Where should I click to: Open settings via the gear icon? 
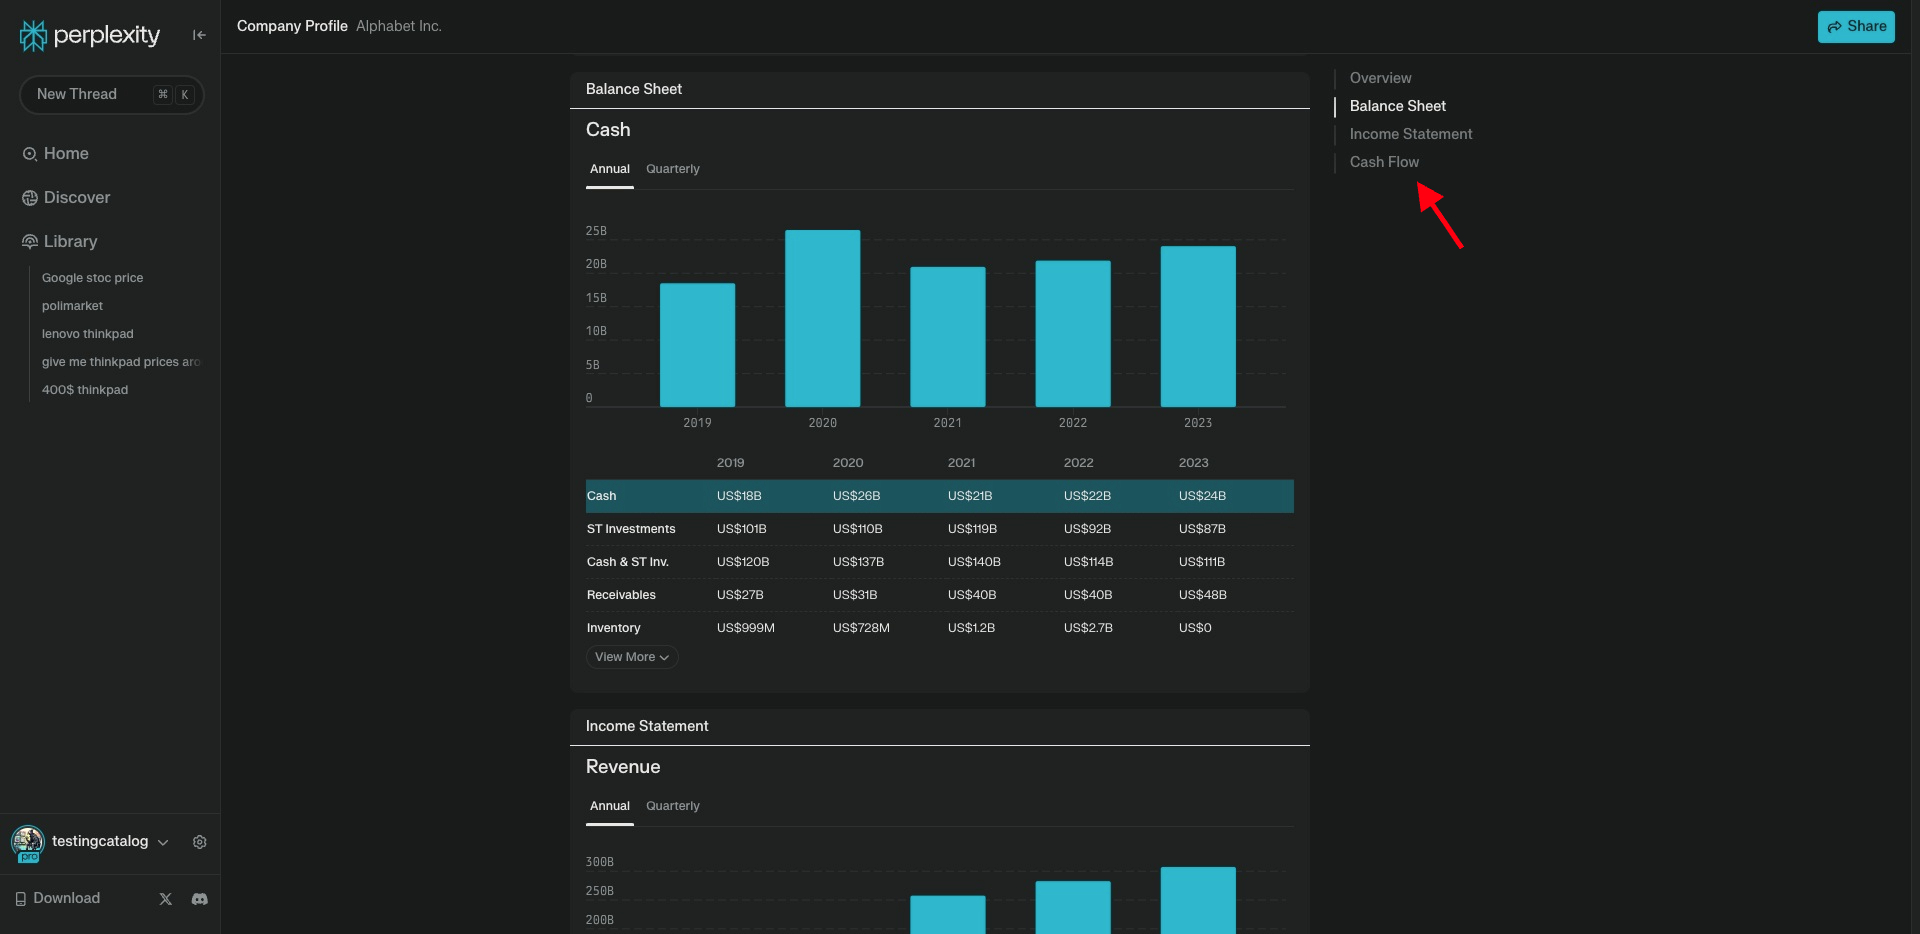(x=200, y=842)
